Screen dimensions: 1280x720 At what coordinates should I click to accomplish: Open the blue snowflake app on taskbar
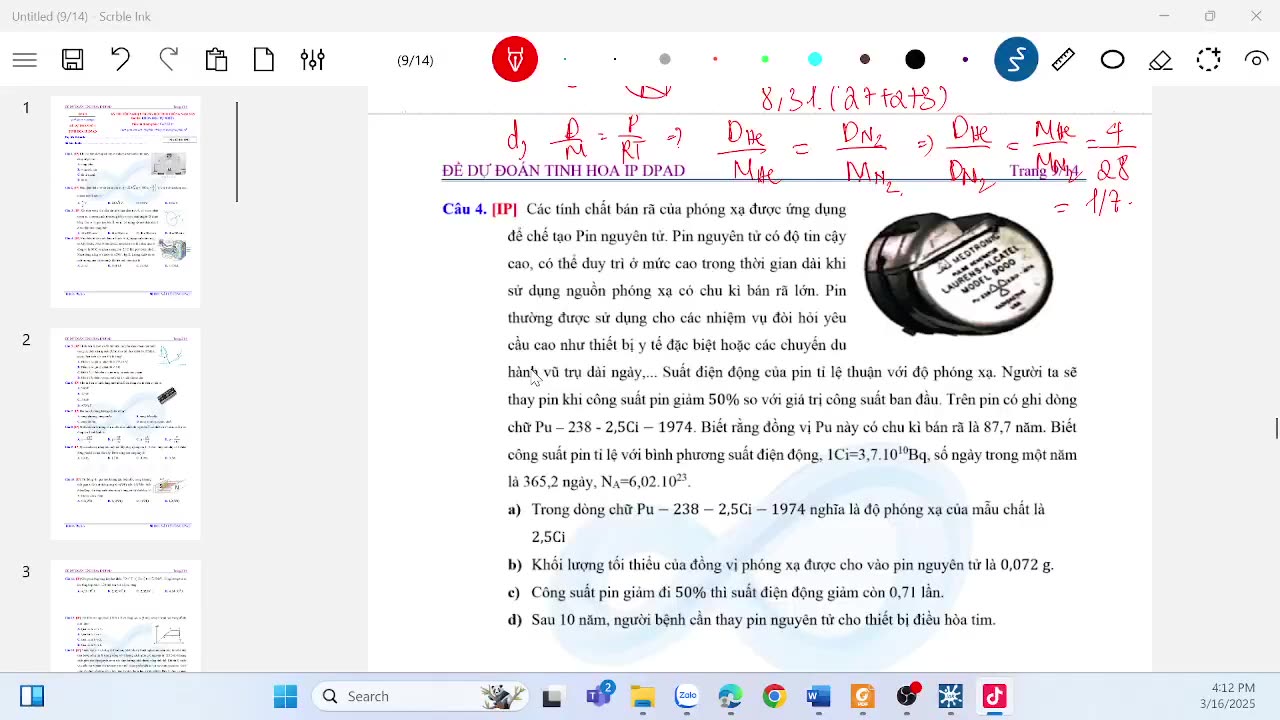pos(950,696)
